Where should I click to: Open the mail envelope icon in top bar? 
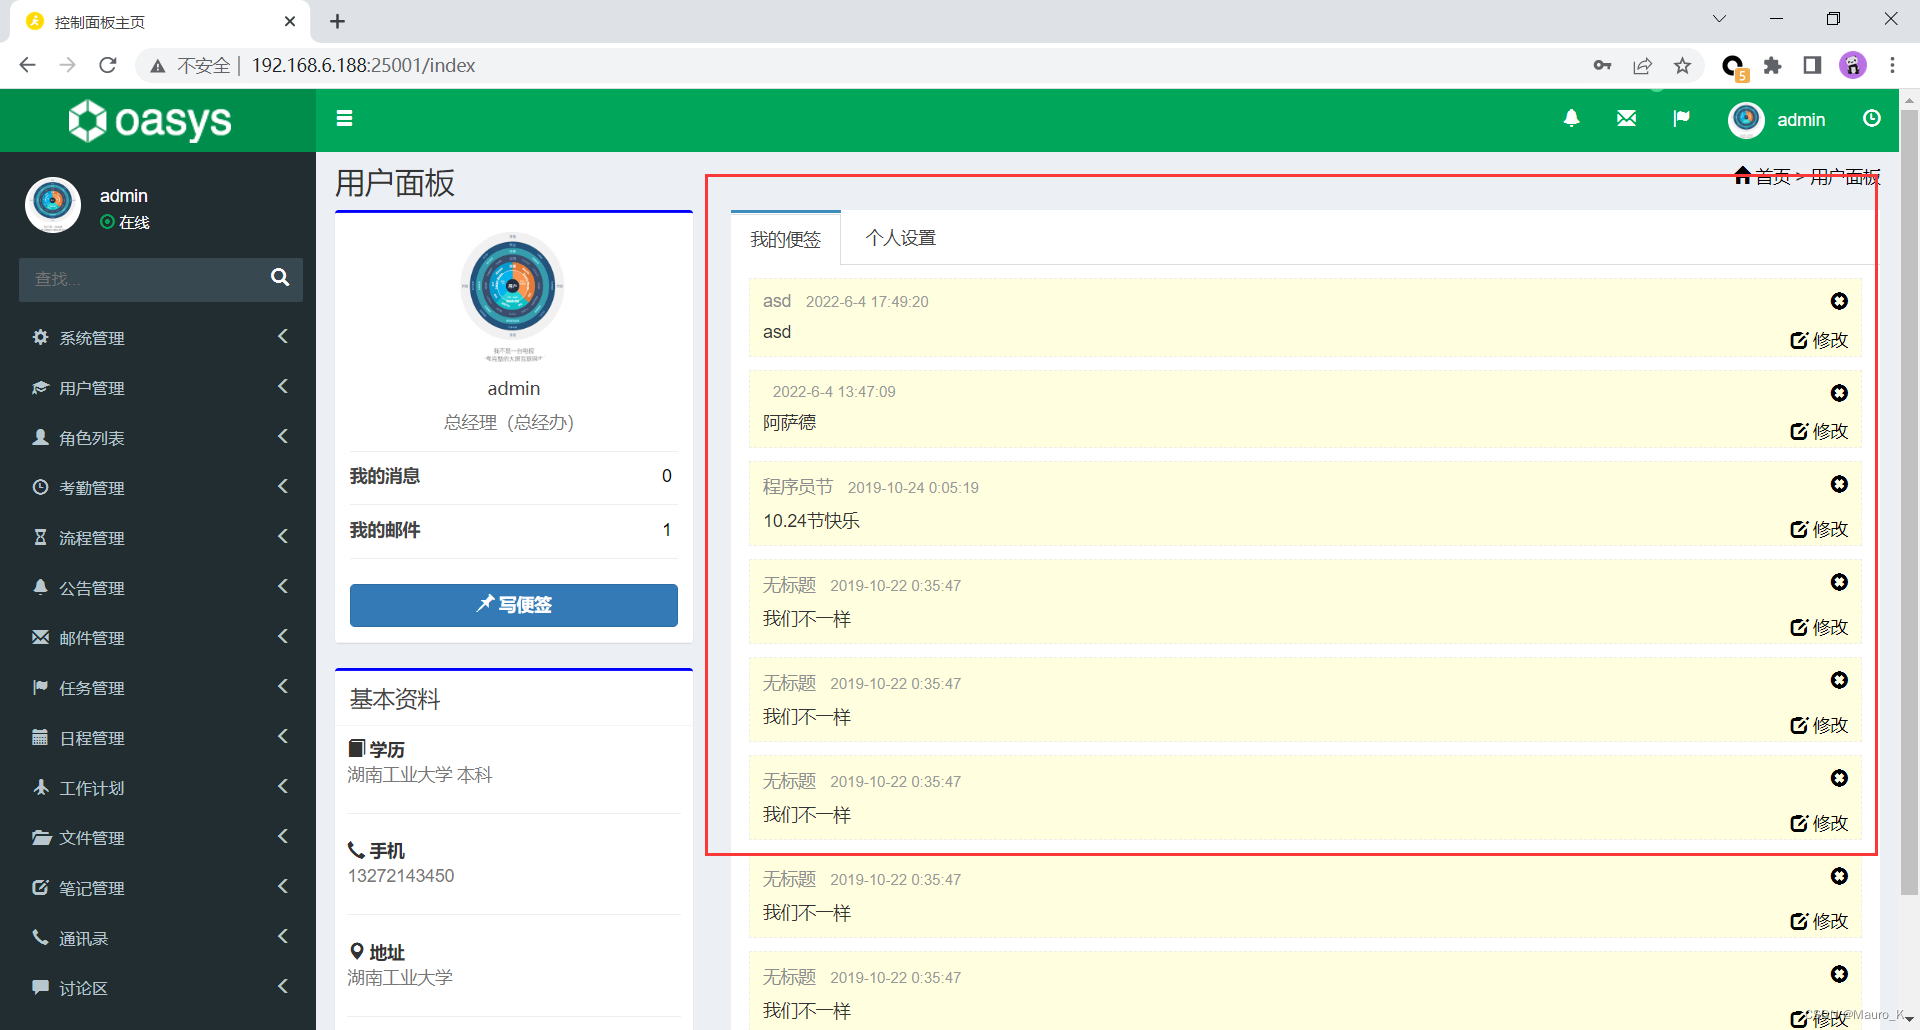(1626, 118)
